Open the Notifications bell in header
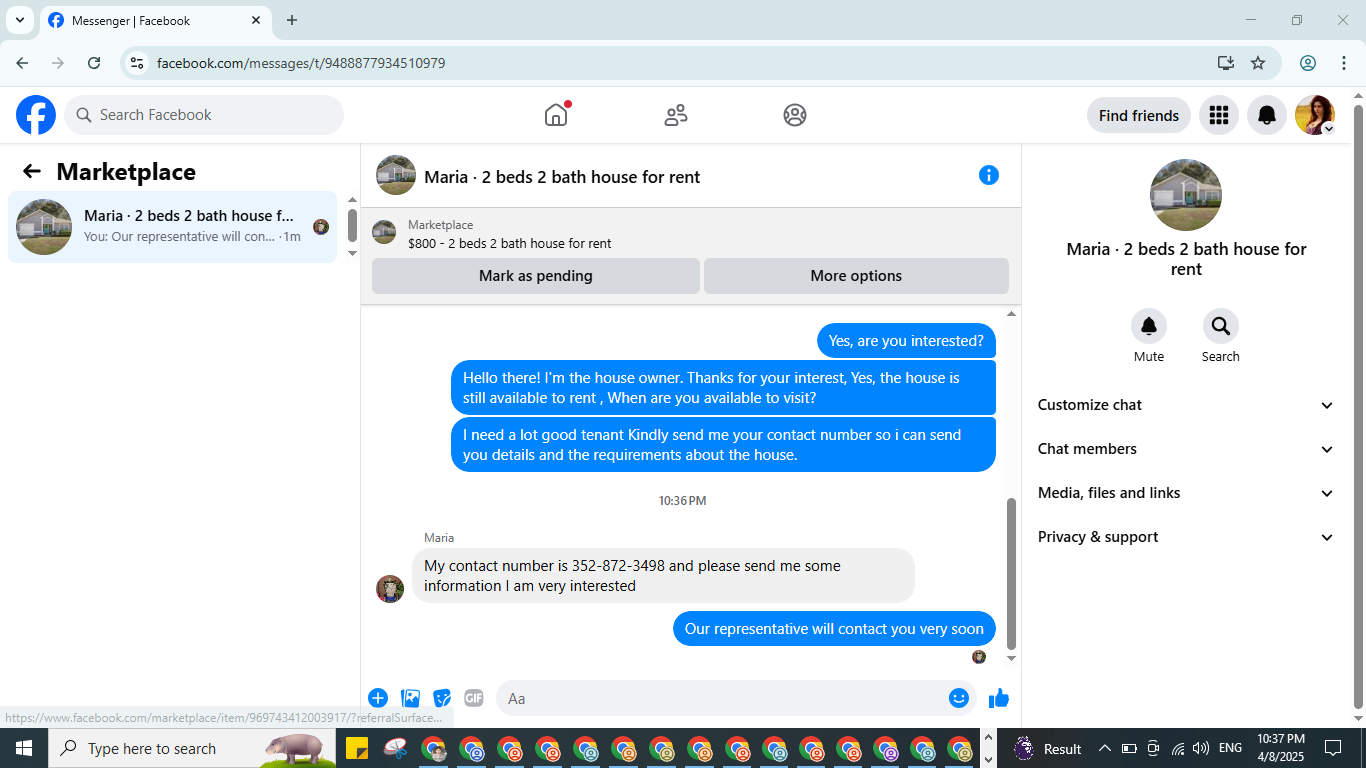1366x768 pixels. [1267, 115]
